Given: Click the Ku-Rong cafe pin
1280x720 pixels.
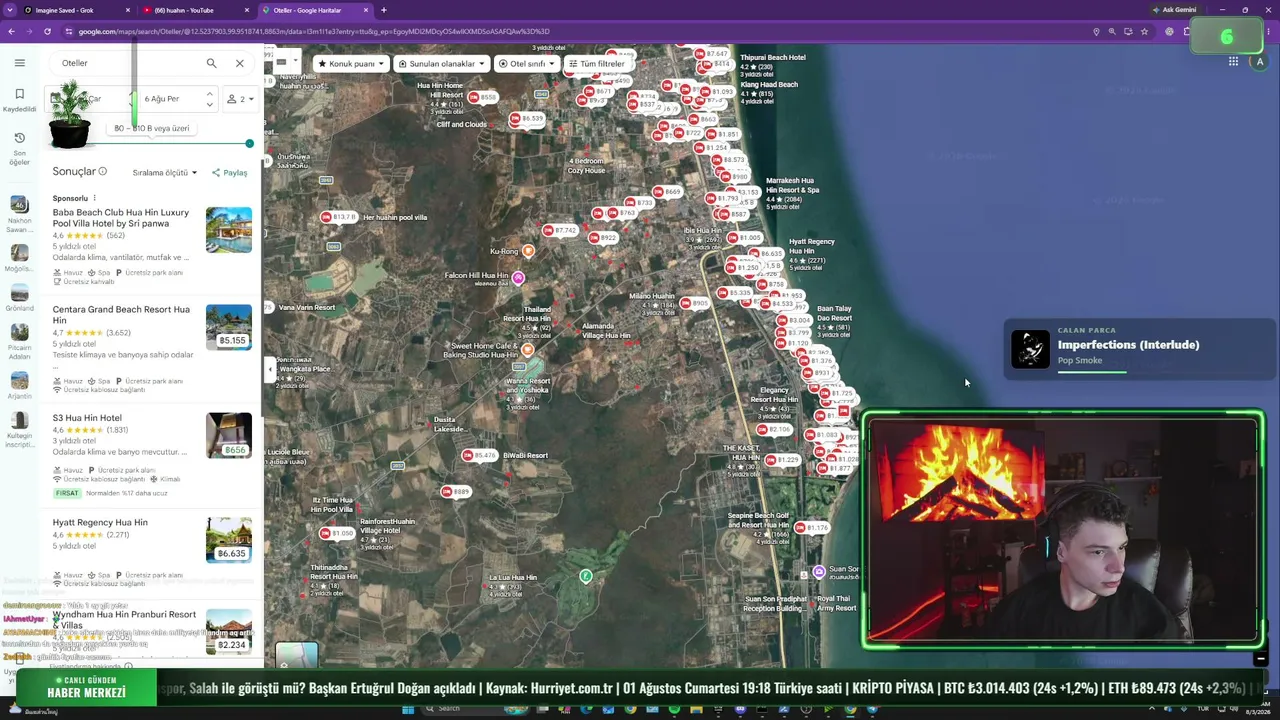Looking at the screenshot, I should (x=528, y=251).
